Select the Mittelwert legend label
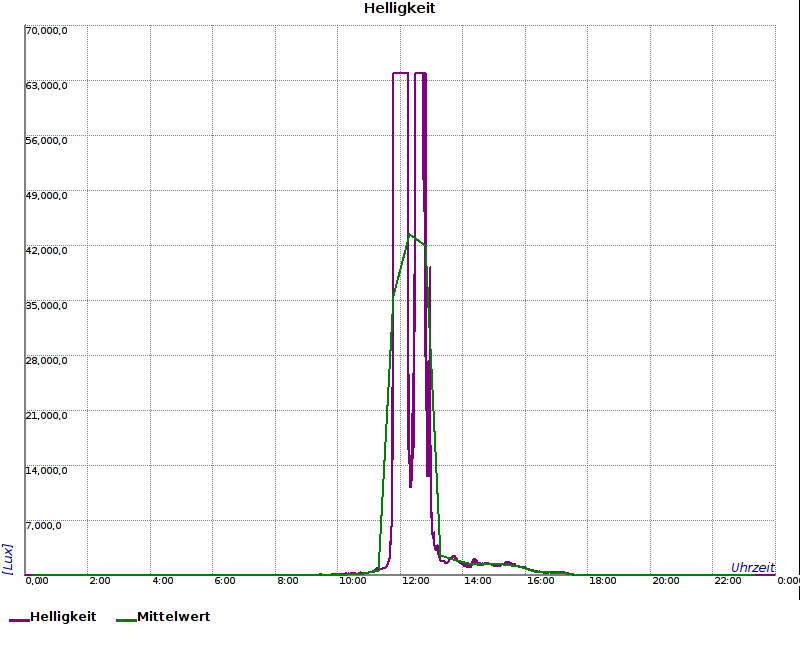800x650 pixels. [x=173, y=617]
